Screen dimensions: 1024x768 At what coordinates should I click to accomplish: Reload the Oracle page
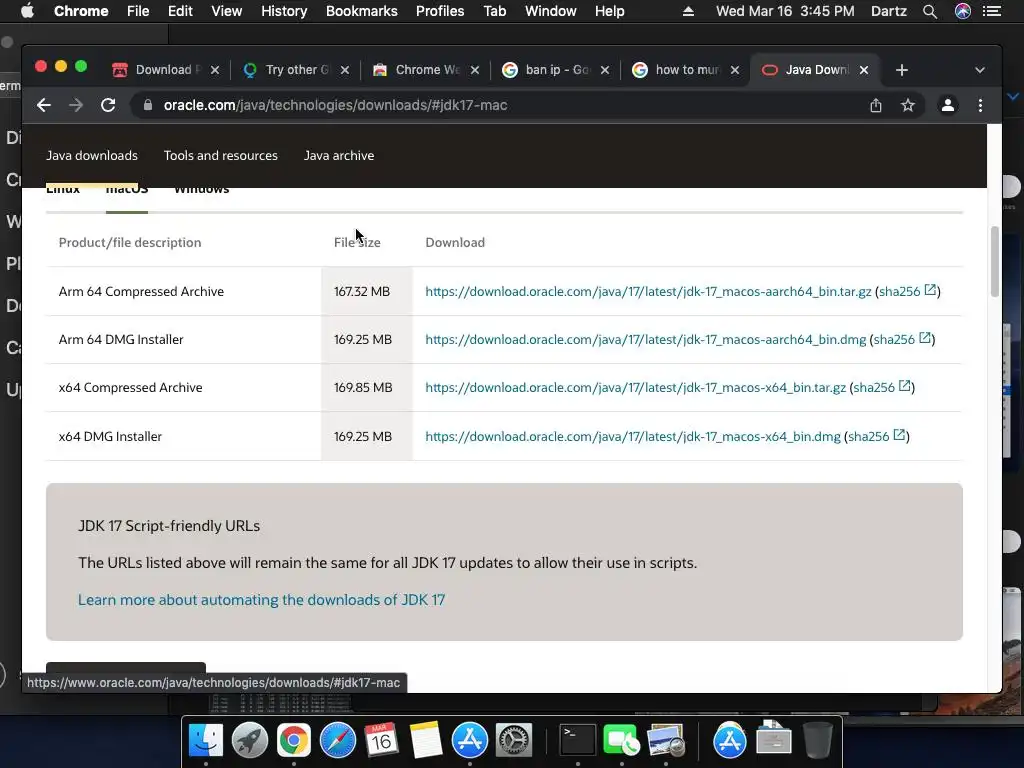(108, 105)
